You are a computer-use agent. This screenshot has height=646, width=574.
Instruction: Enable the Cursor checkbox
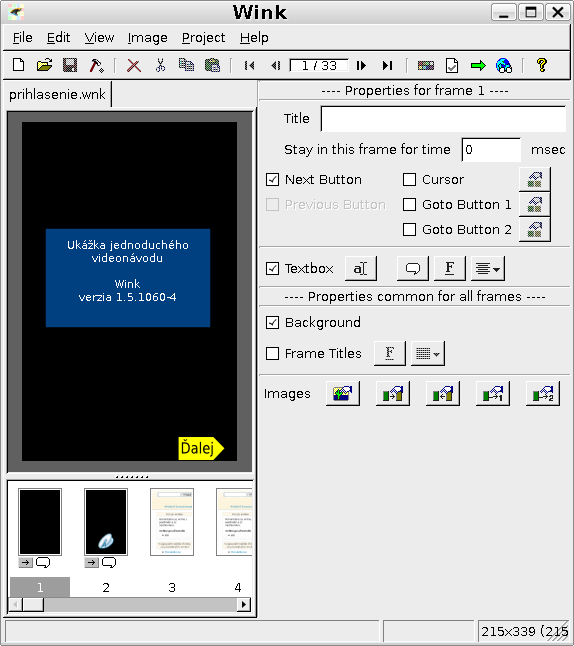tap(409, 180)
